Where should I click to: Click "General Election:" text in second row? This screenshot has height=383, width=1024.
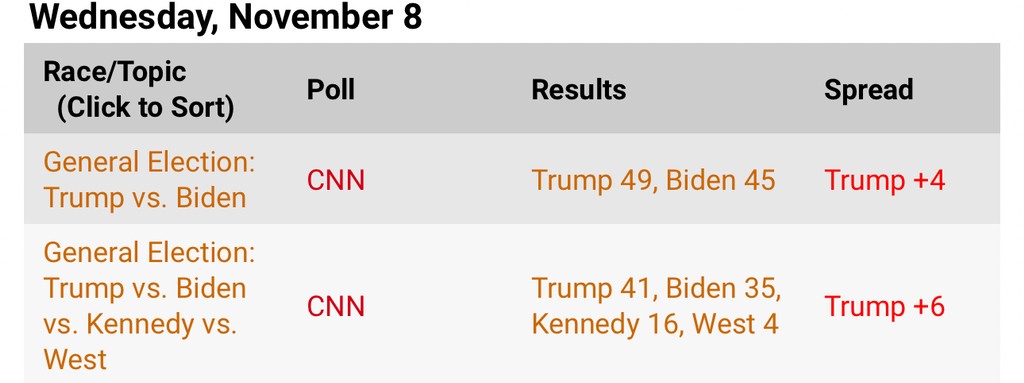(150, 252)
